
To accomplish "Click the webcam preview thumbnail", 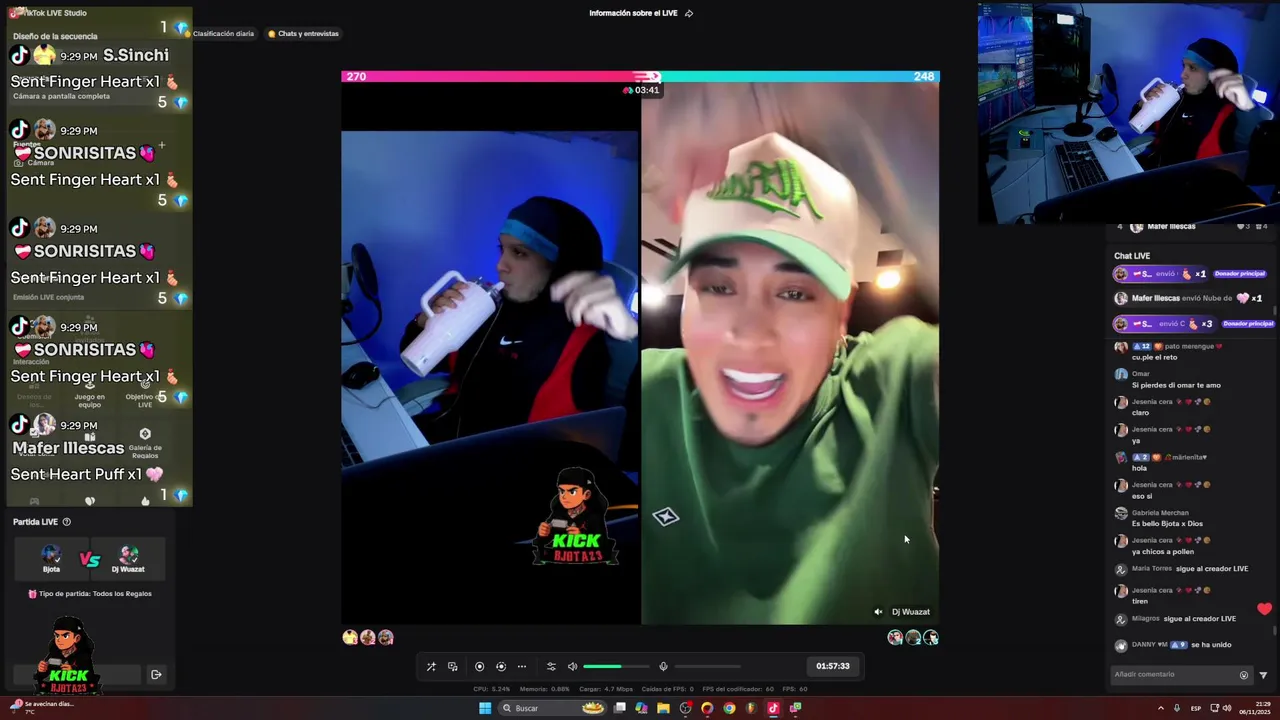I will coord(1129,112).
